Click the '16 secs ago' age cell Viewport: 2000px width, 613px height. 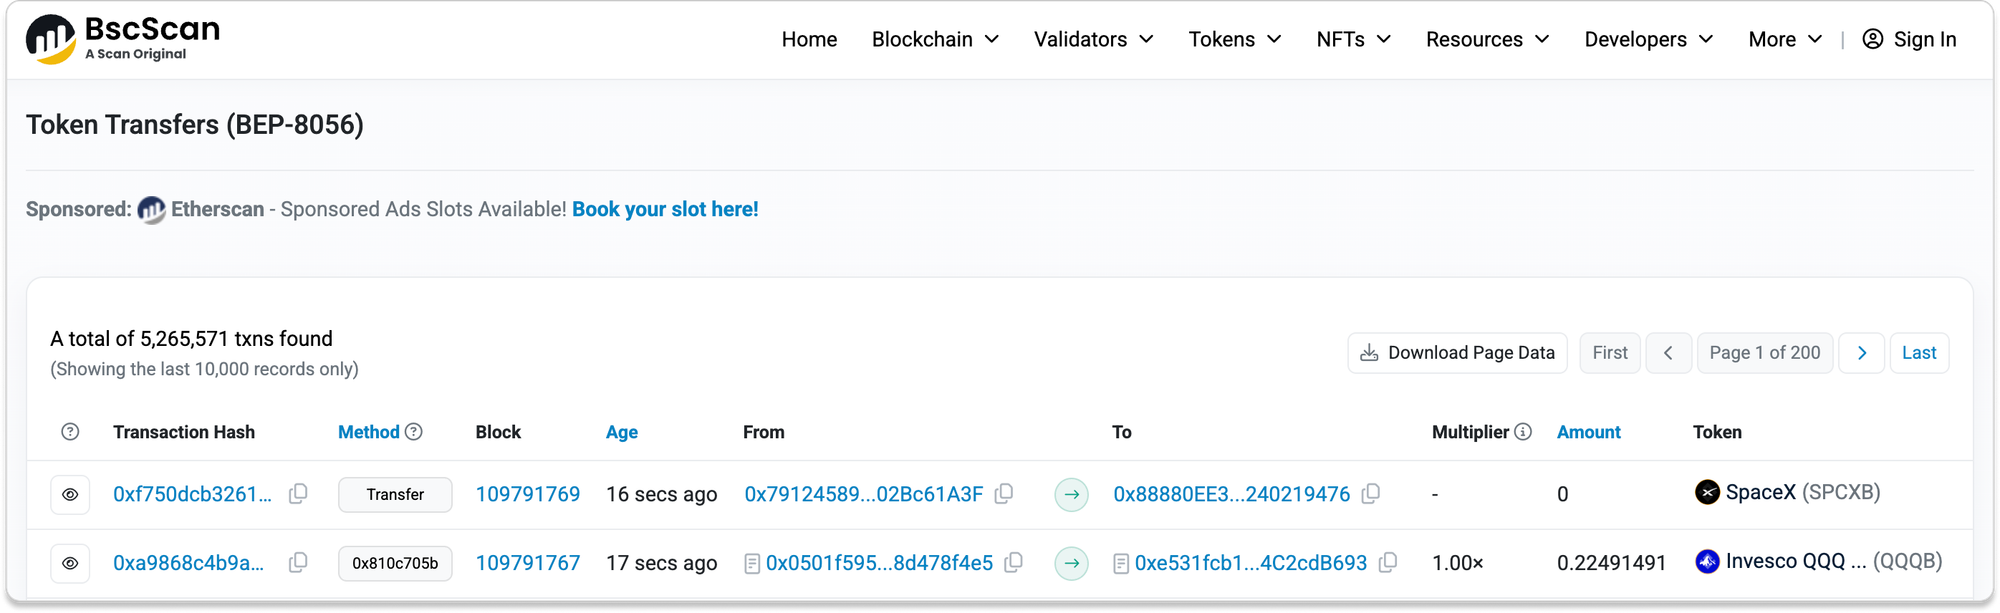coord(661,494)
